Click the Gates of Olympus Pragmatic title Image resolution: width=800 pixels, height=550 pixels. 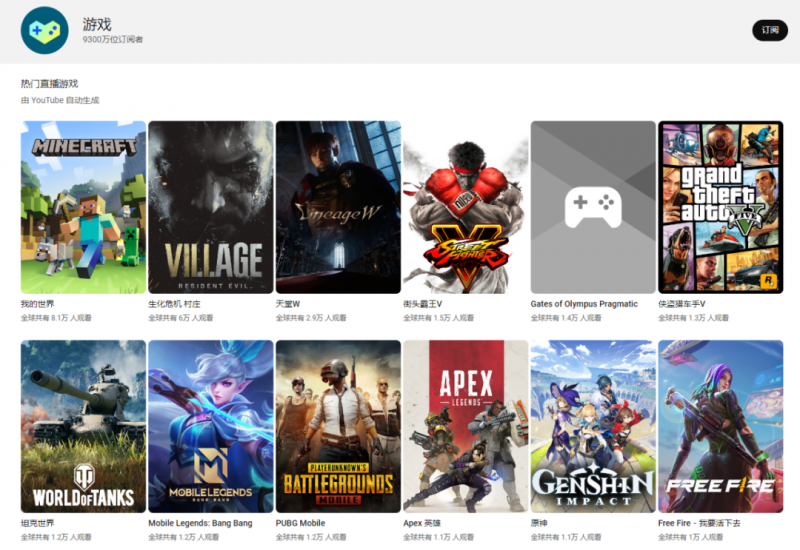[584, 304]
